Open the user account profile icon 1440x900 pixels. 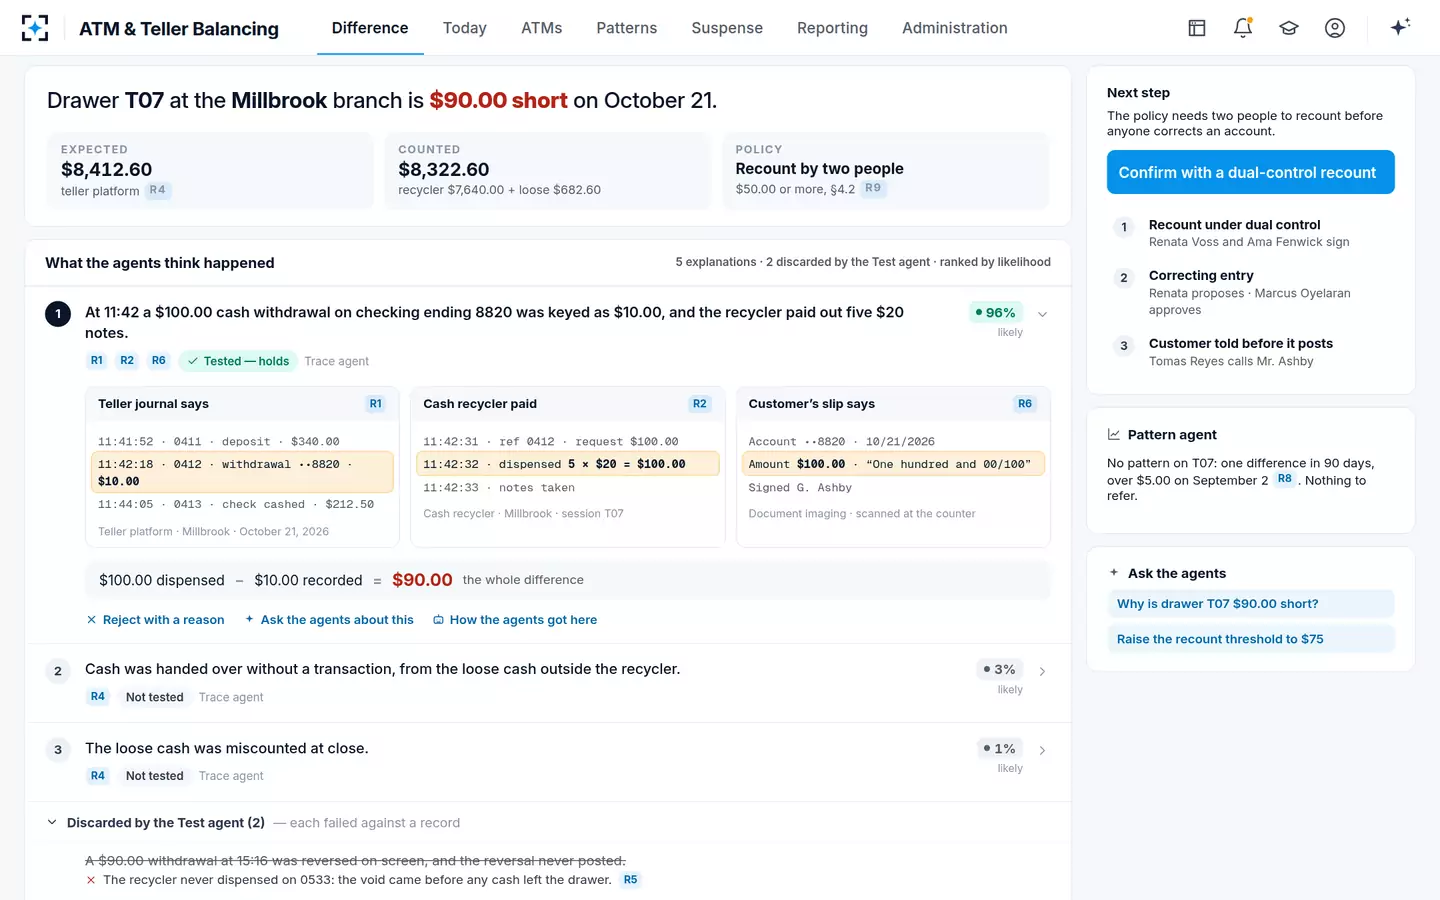click(x=1335, y=28)
